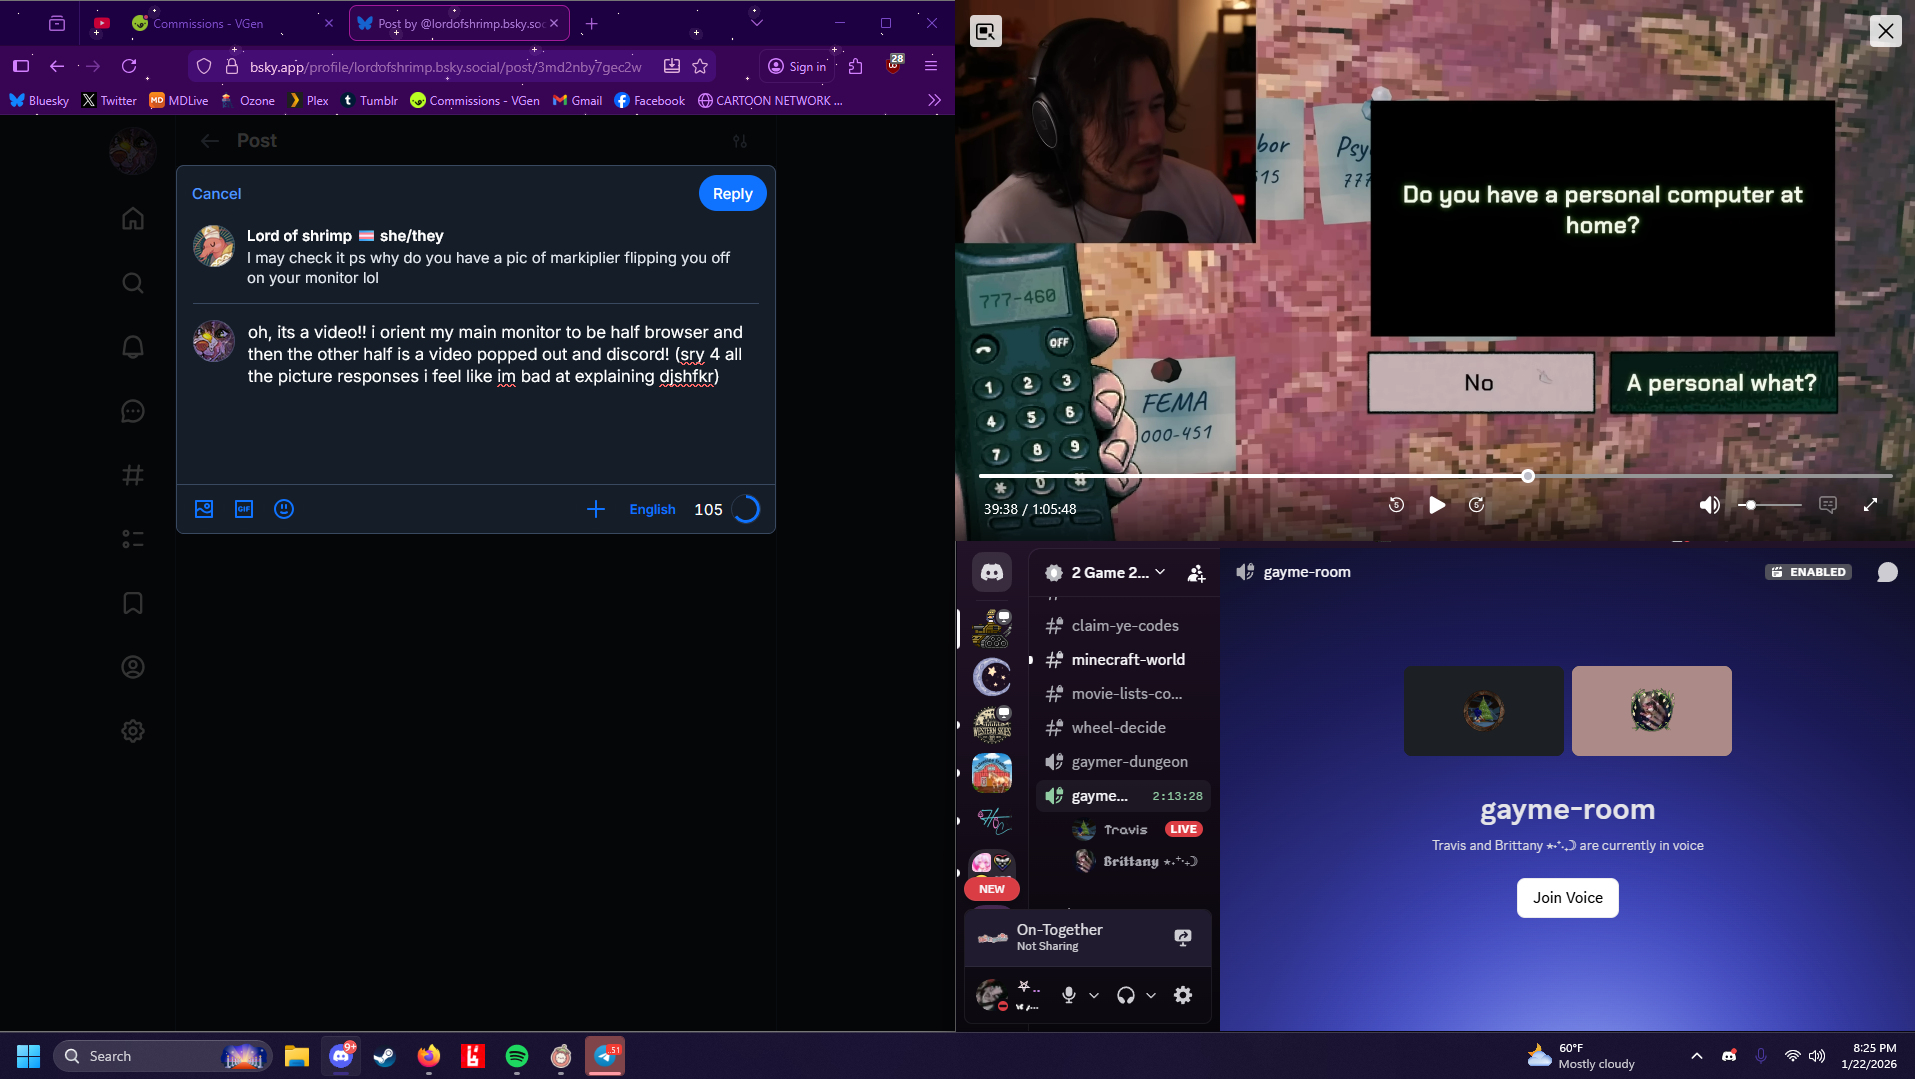
Task: Open the emoji picker in composer
Action: click(x=284, y=509)
